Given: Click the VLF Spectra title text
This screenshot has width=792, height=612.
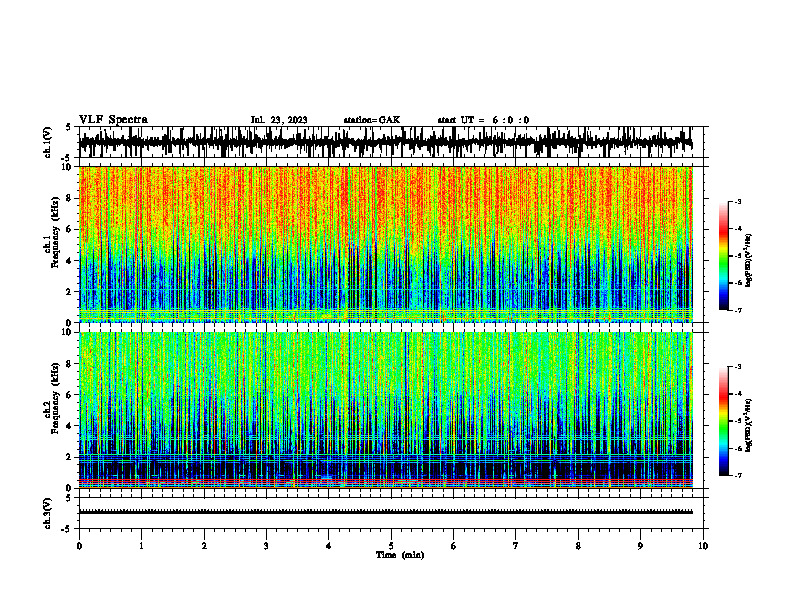Looking at the screenshot, I should [x=113, y=120].
